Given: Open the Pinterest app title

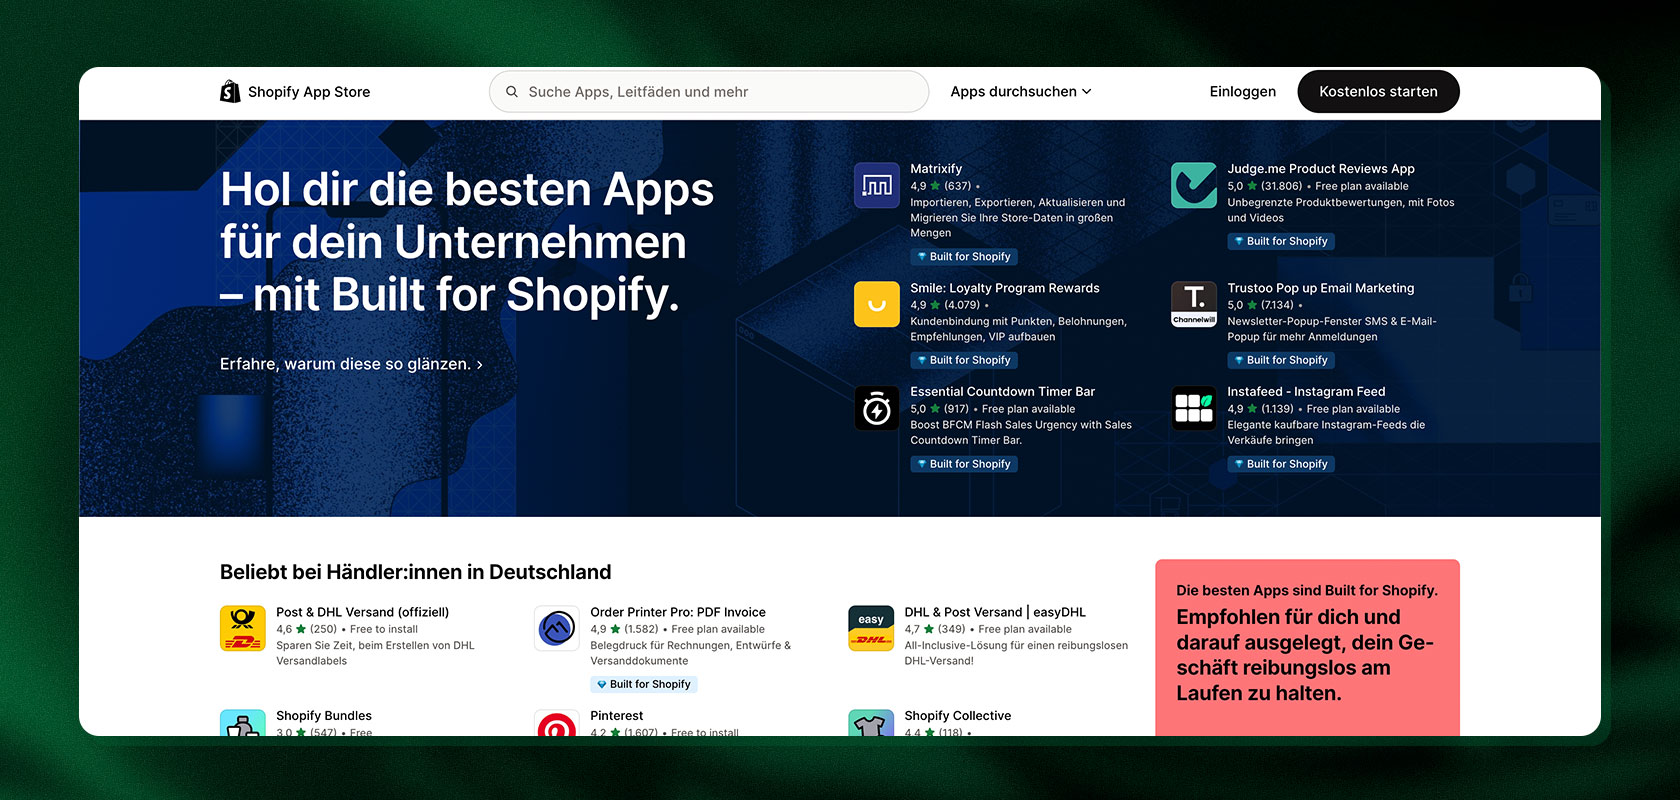Looking at the screenshot, I should coord(617,716).
